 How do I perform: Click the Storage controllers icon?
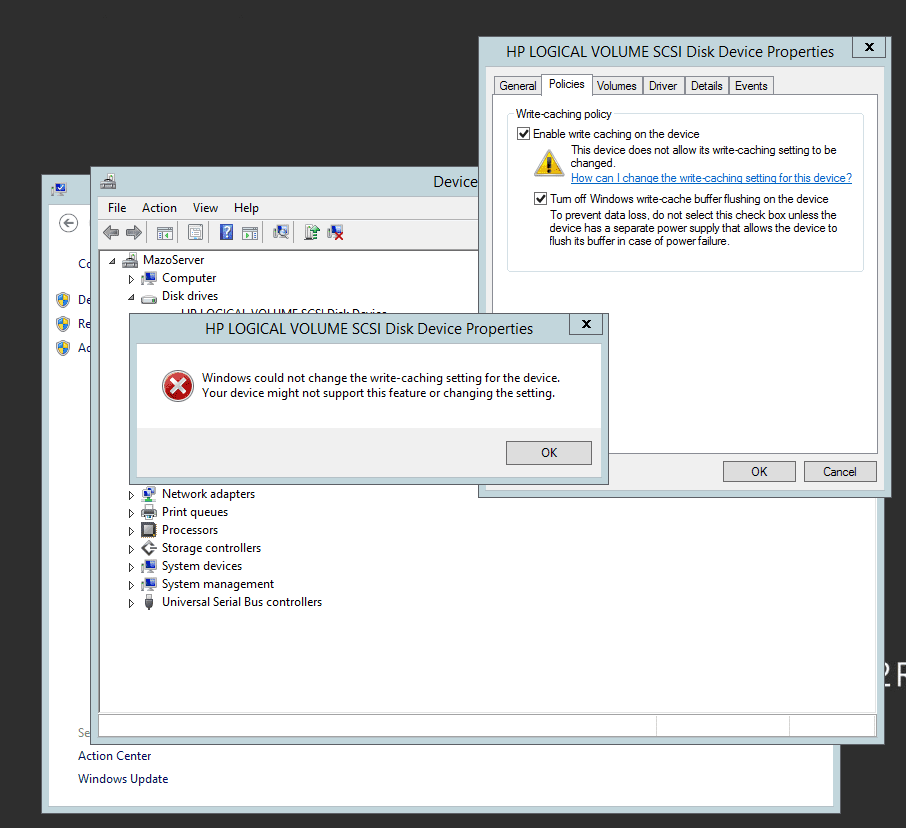pyautogui.click(x=149, y=548)
